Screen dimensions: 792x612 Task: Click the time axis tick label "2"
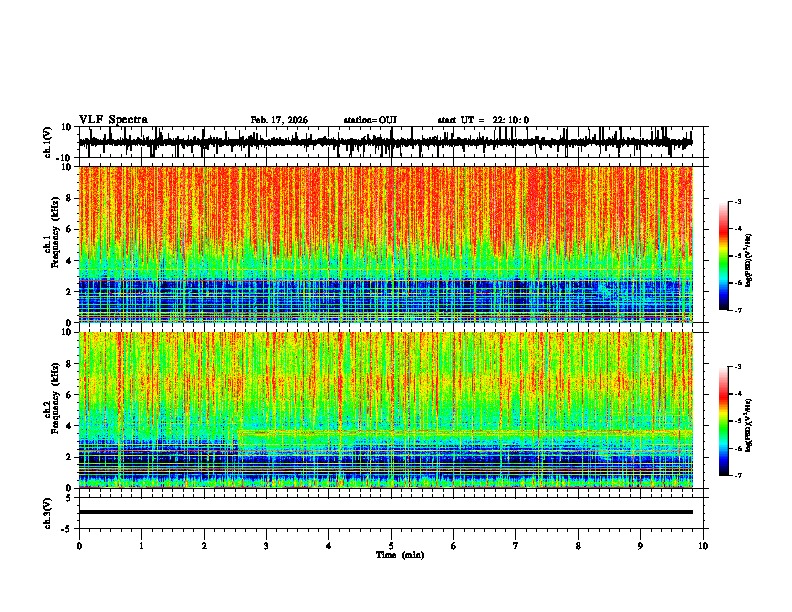click(204, 546)
